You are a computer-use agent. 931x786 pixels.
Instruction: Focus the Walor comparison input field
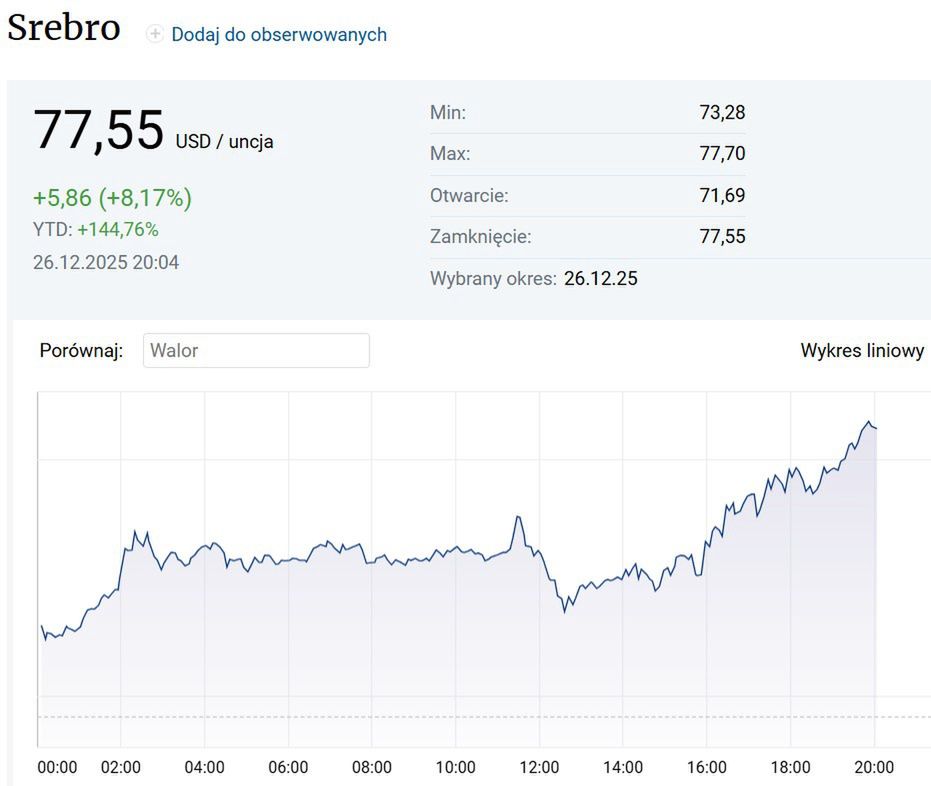pyautogui.click(x=256, y=351)
